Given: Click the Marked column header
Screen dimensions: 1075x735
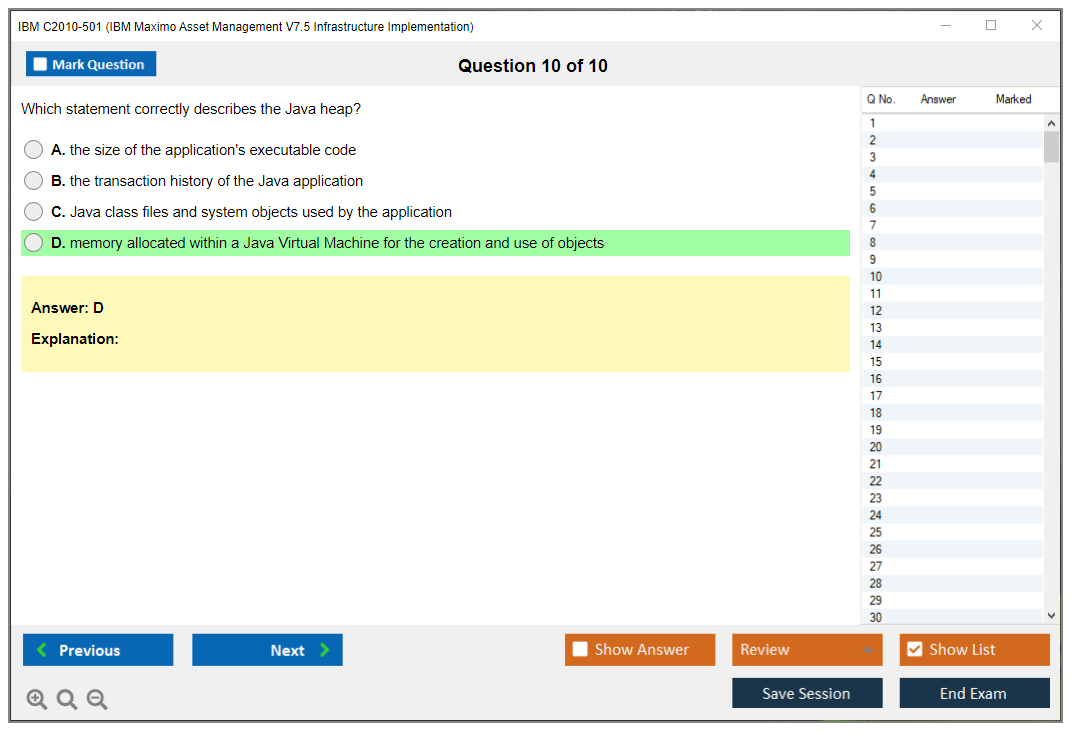Looking at the screenshot, I should coord(1013,99).
